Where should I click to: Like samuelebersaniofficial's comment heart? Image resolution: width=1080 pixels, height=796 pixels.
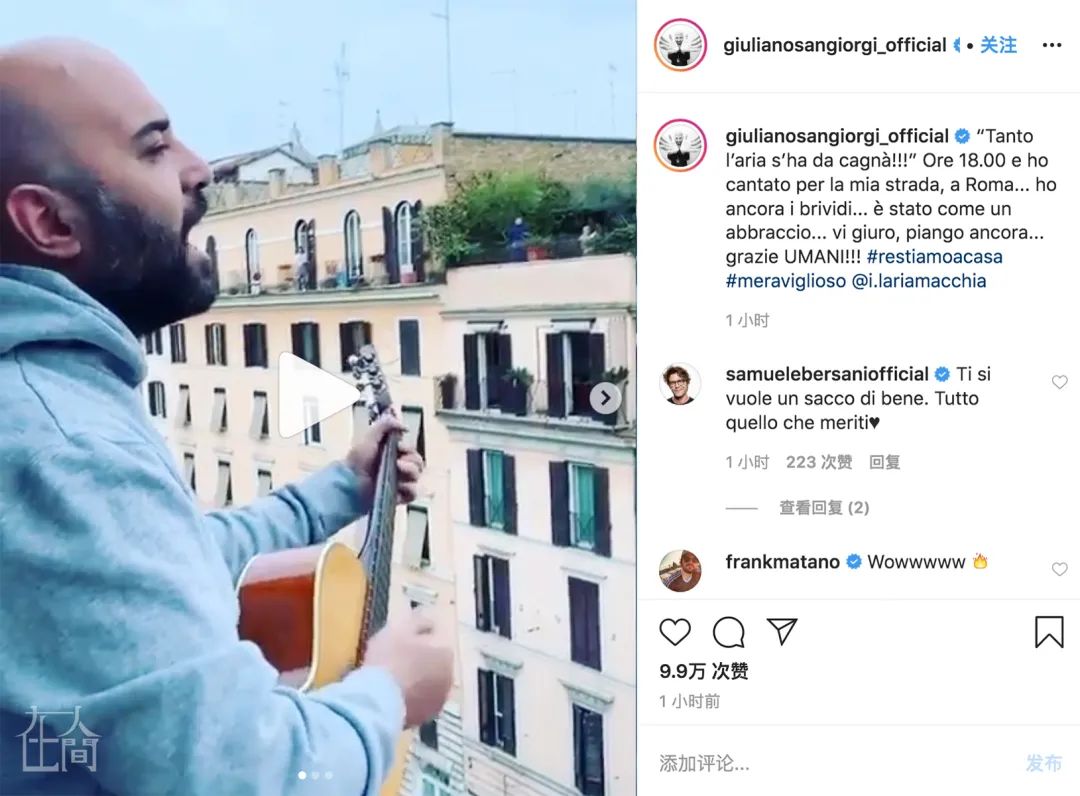[x=1059, y=382]
